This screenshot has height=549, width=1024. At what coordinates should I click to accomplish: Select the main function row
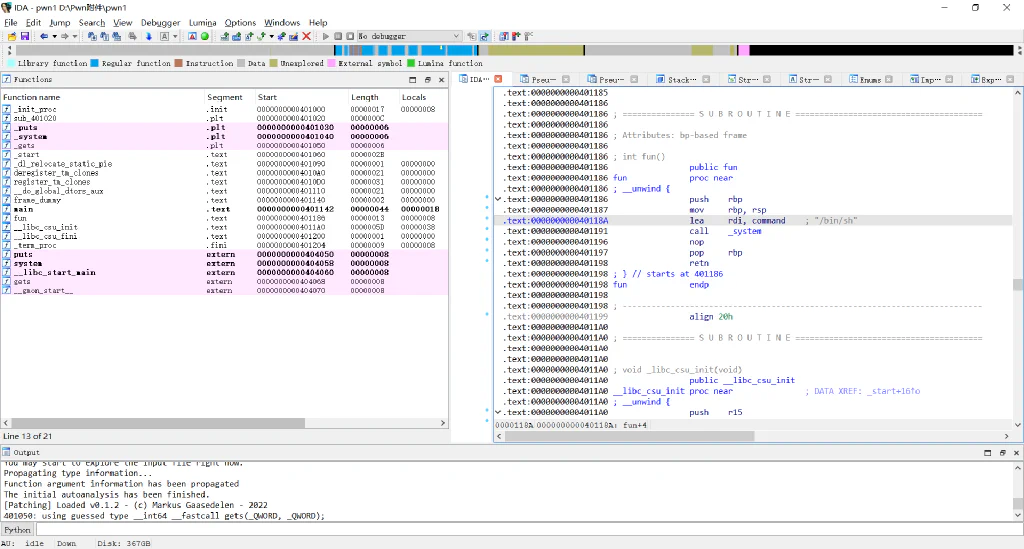pyautogui.click(x=225, y=209)
